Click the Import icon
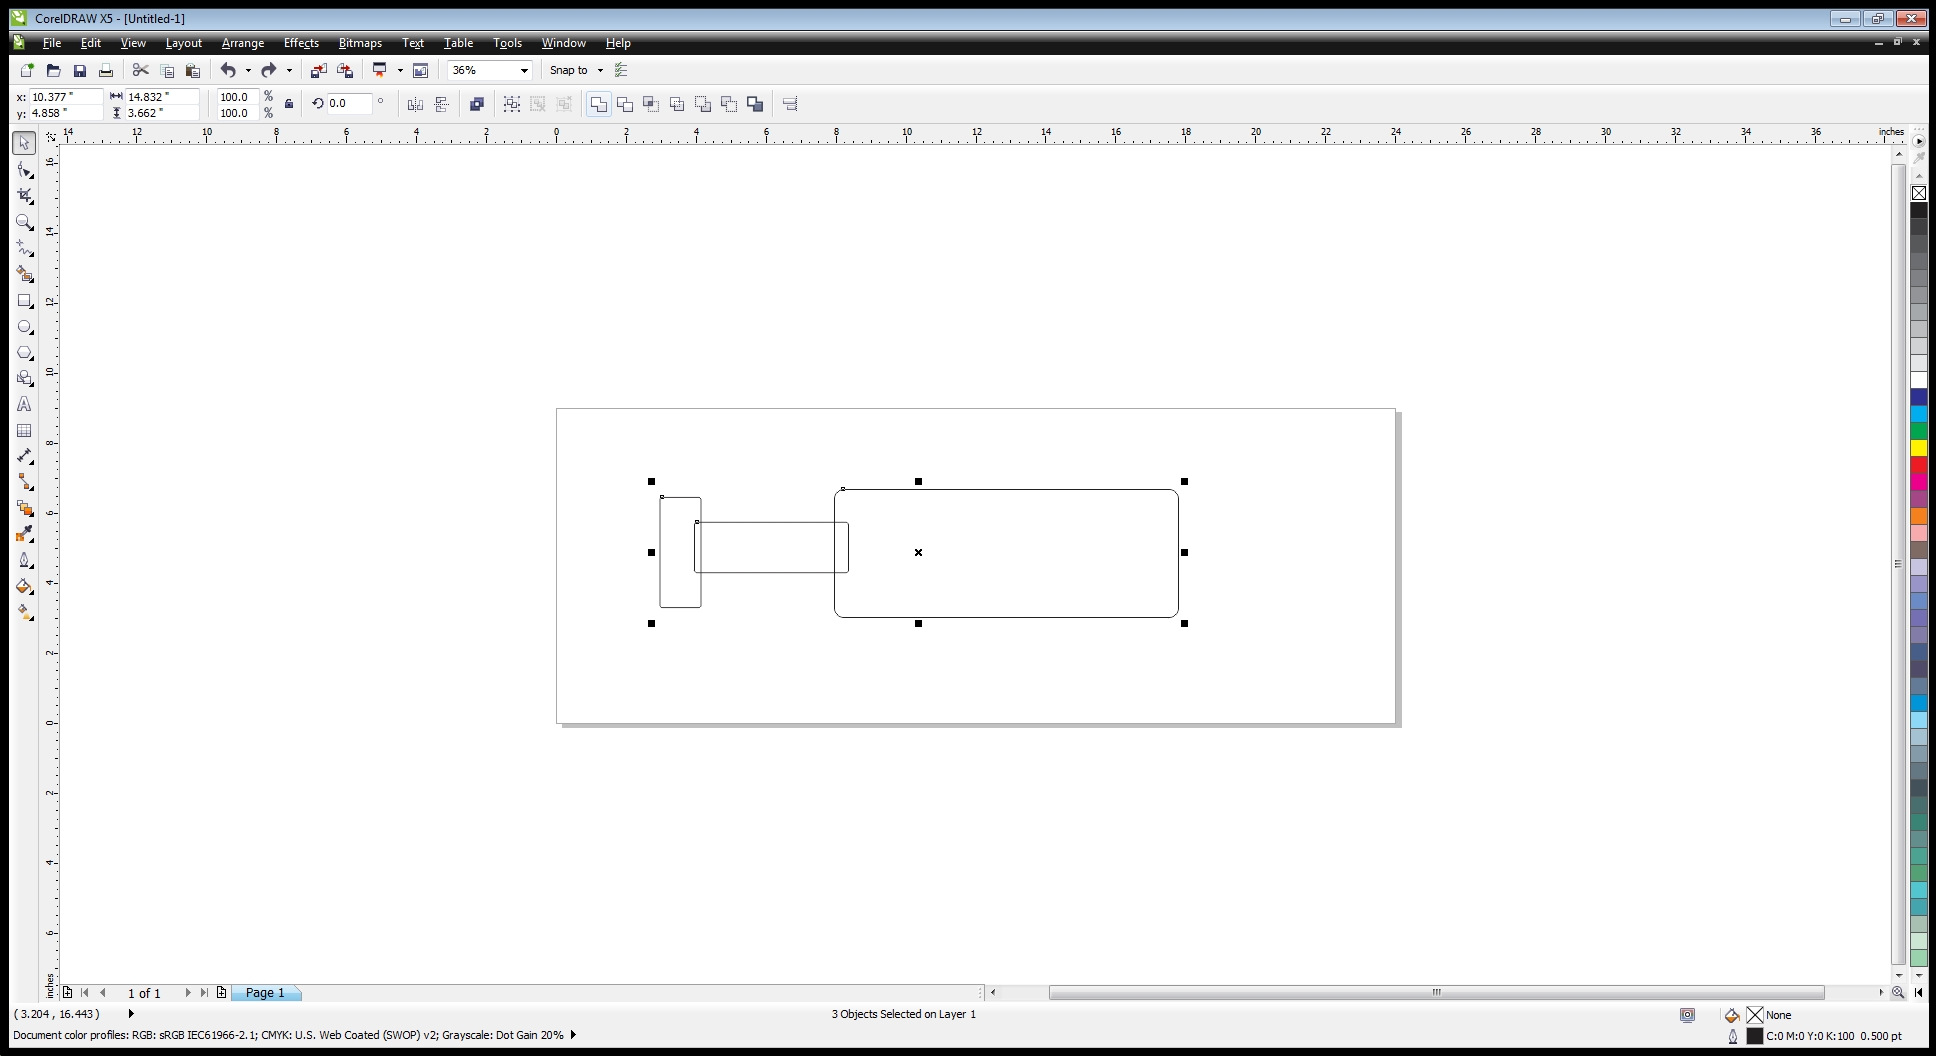The image size is (1936, 1056). 318,70
